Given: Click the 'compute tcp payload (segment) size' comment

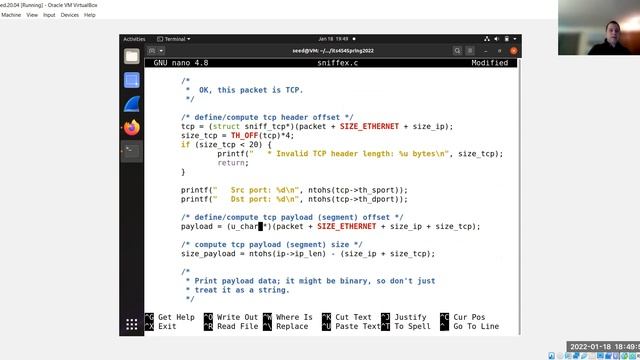Looking at the screenshot, I should (x=272, y=244).
